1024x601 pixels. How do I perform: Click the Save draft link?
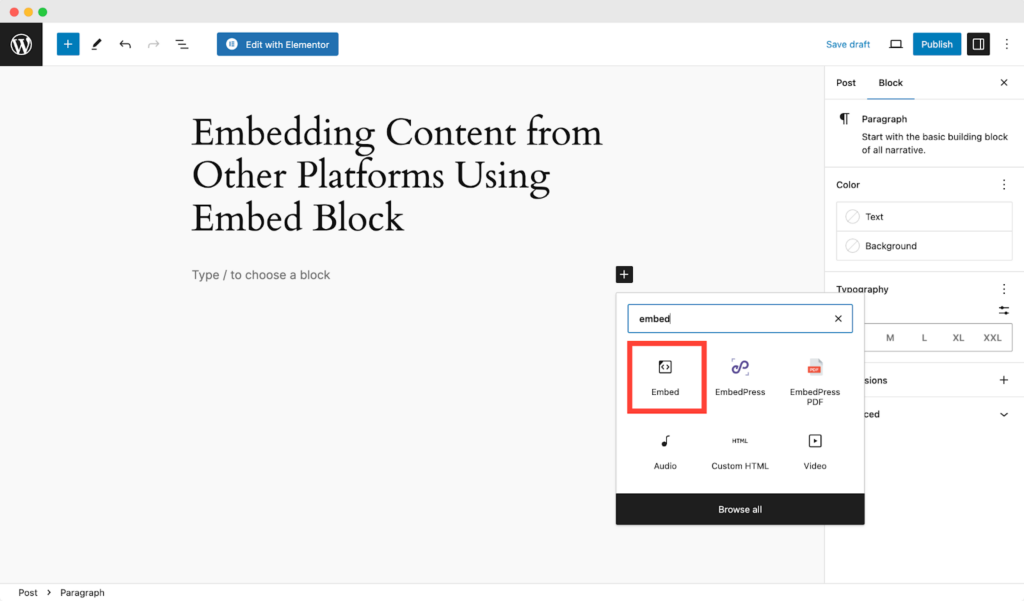coord(848,44)
